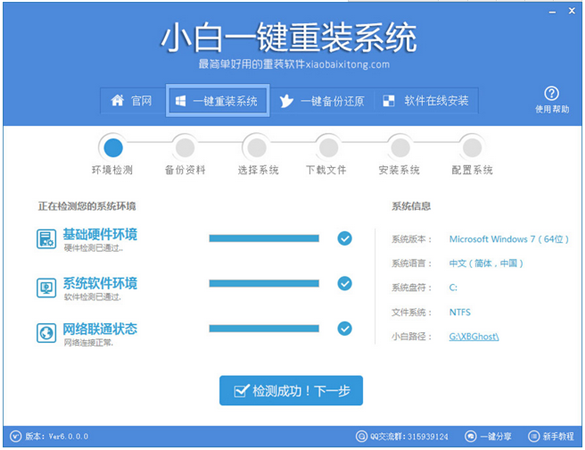The width and height of the screenshot is (585, 450).
Task: Click the 官网 home icon
Action: click(117, 100)
